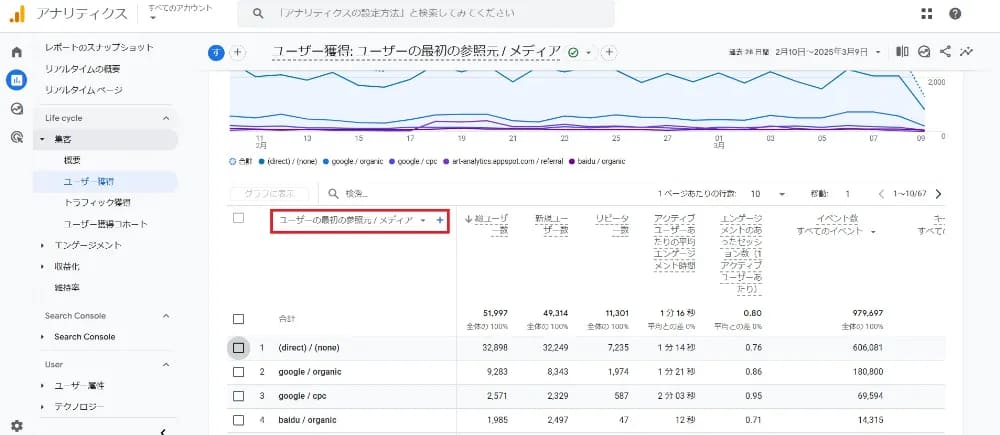Open the すべてのイベント event filter dropdown
1000x435 pixels.
(836, 232)
